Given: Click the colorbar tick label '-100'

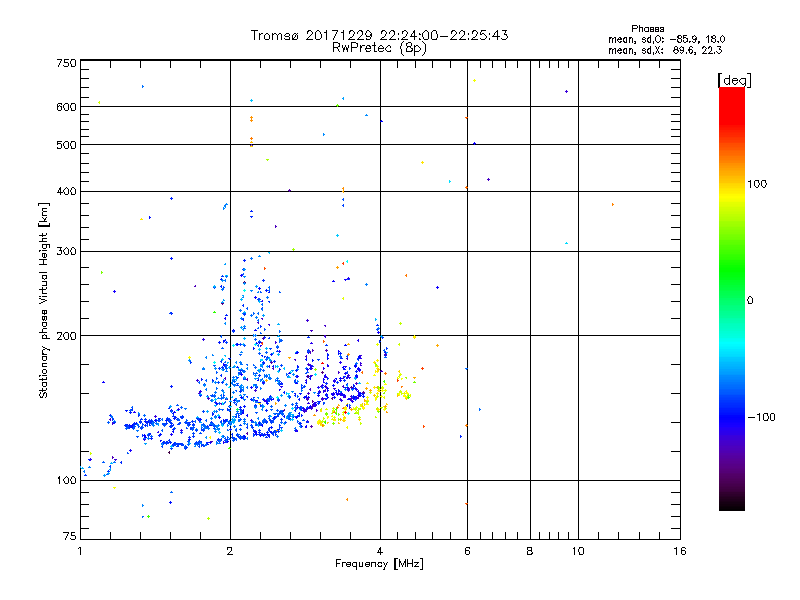Looking at the screenshot, I should click(761, 417).
